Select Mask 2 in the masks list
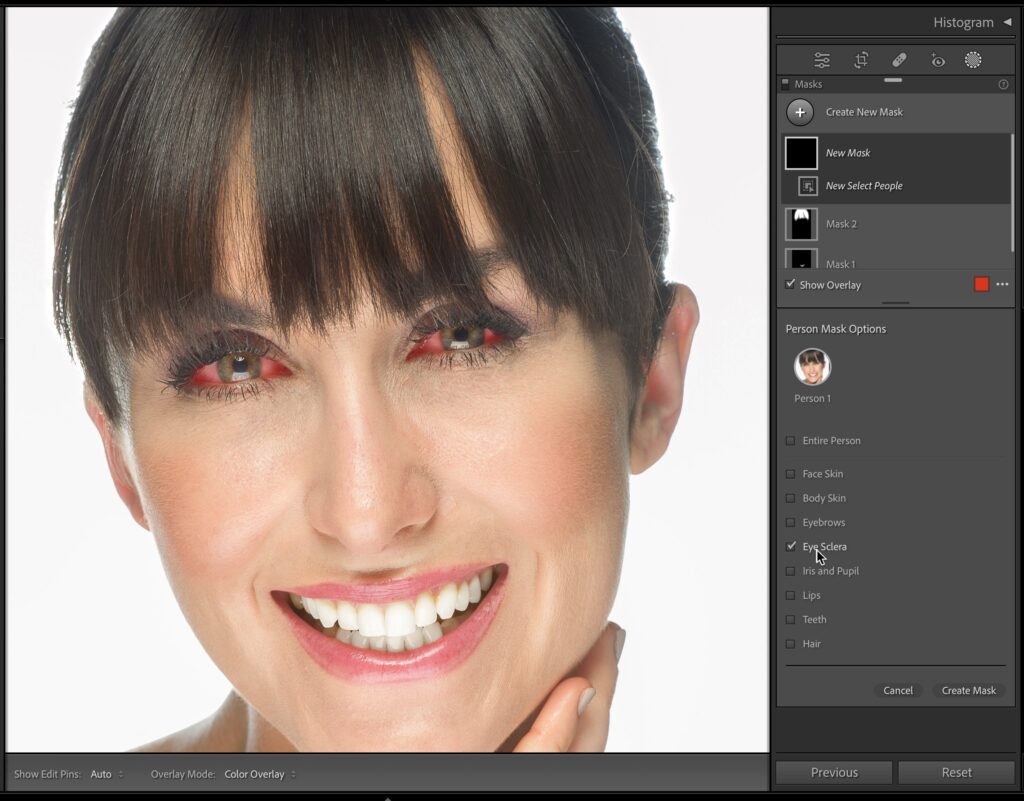This screenshot has width=1024, height=801. tap(840, 224)
